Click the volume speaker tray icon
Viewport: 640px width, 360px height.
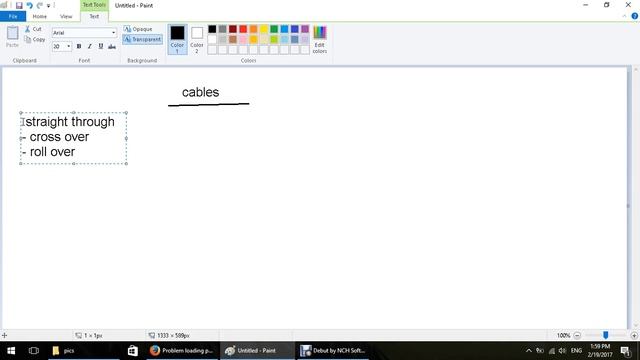[x=562, y=351]
